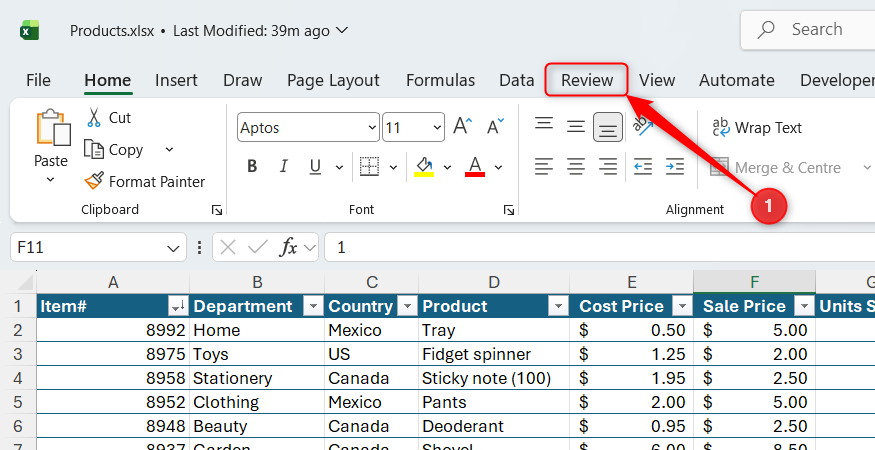Open the Sale Price column filter
875x450 pixels.
coord(804,306)
